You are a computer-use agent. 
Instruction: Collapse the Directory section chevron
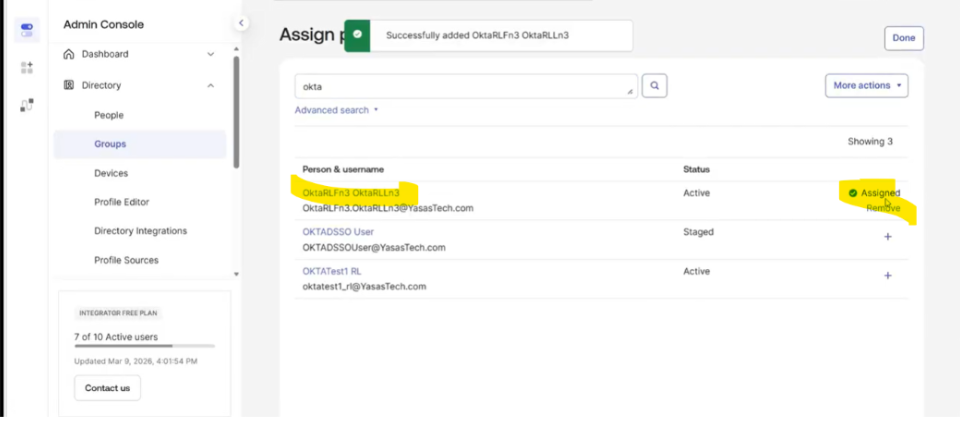pos(210,86)
